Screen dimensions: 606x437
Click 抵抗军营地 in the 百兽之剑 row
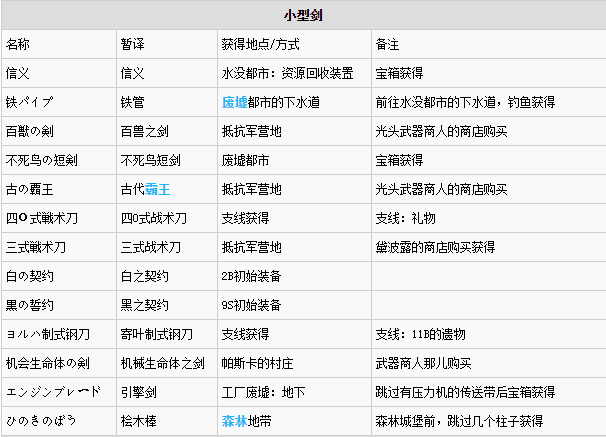251,131
